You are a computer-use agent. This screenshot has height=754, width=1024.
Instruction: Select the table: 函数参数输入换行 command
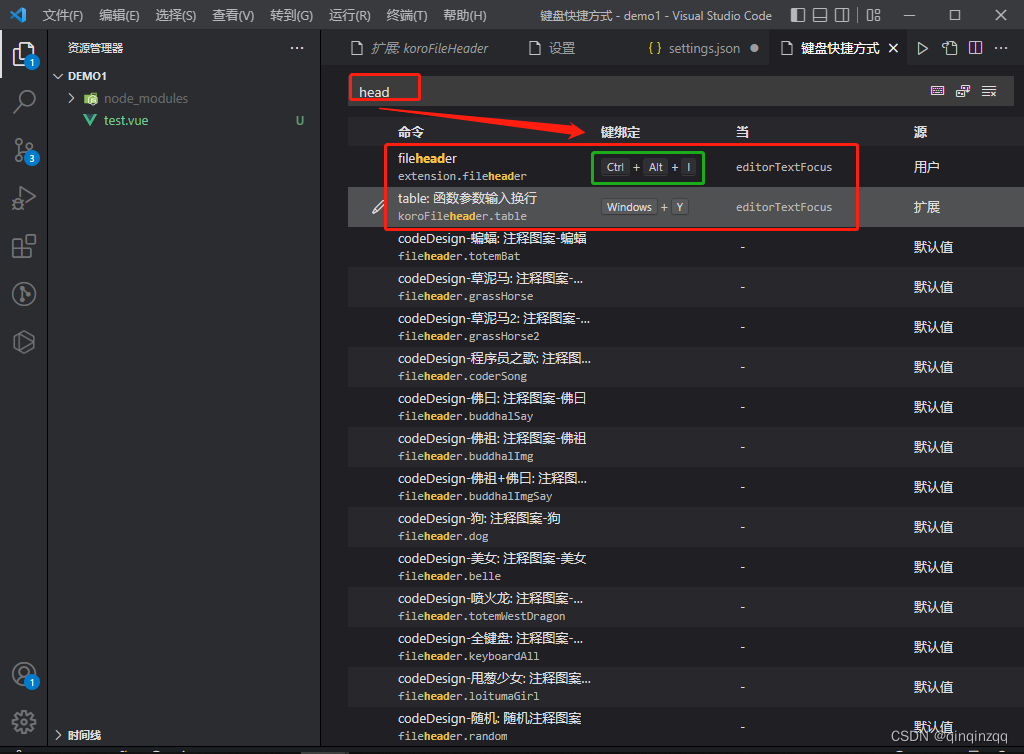[686, 207]
